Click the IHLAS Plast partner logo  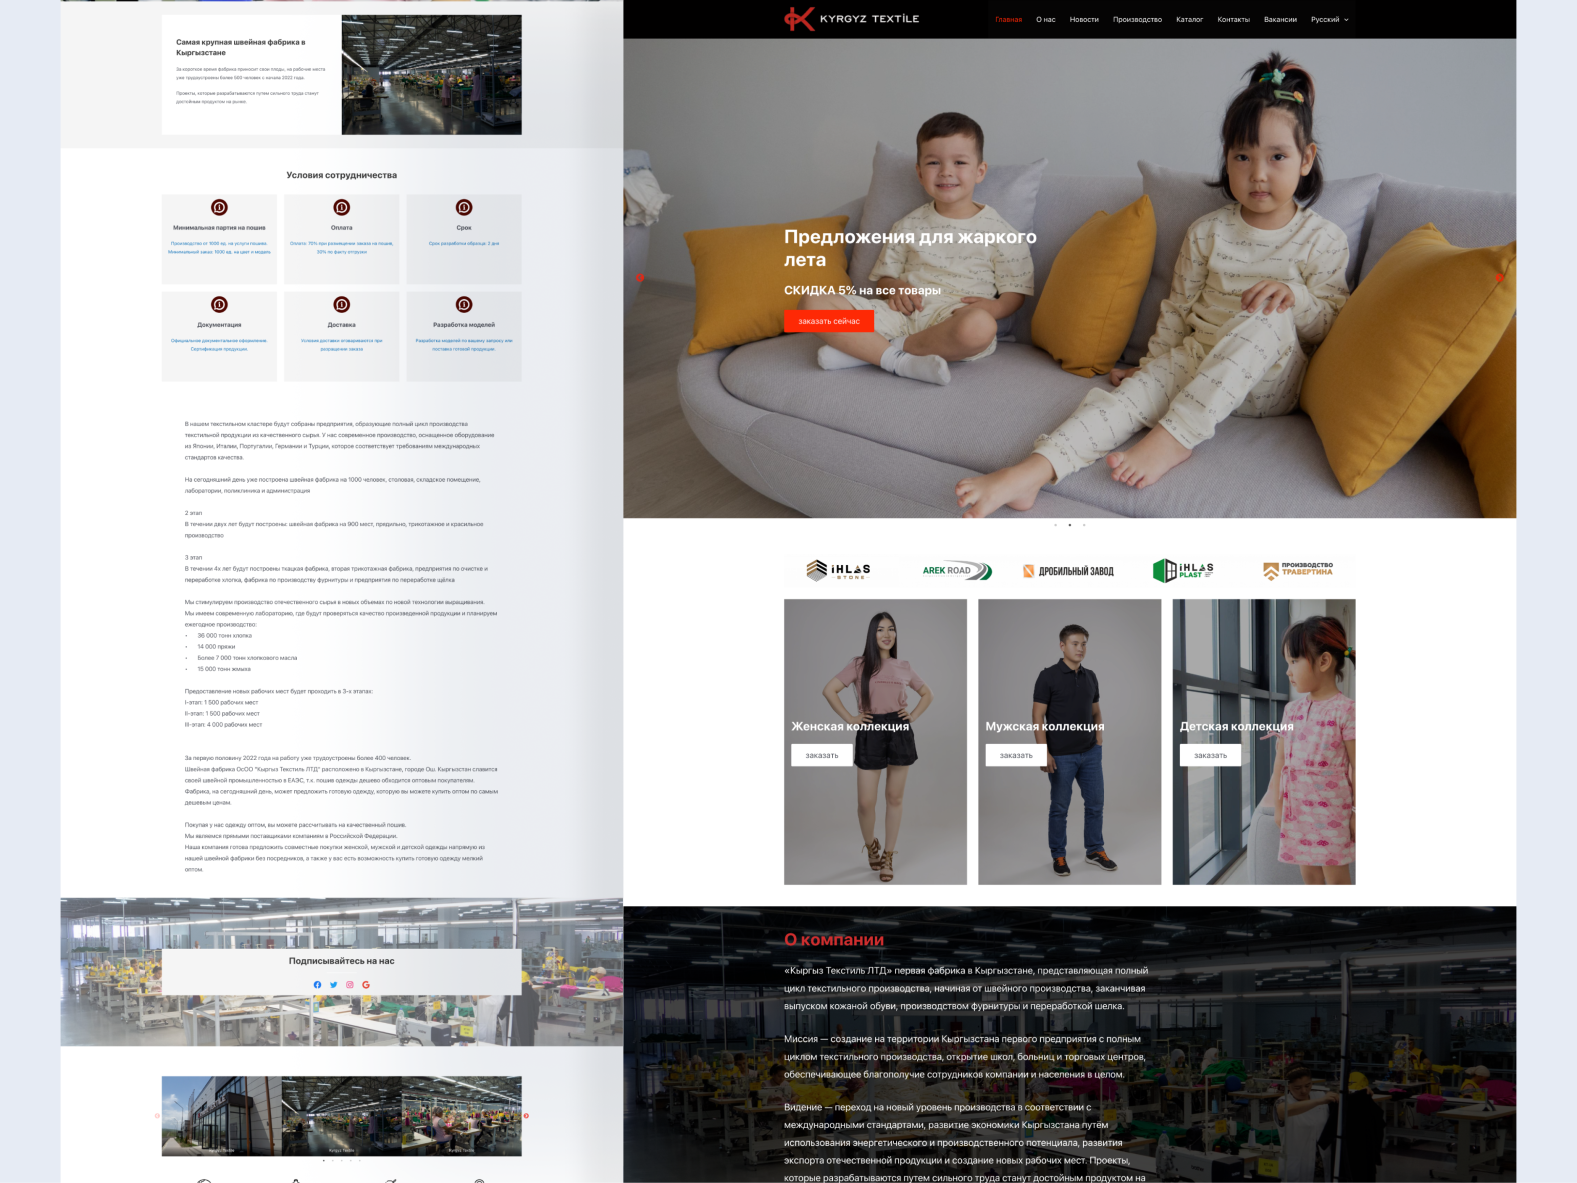point(1183,571)
